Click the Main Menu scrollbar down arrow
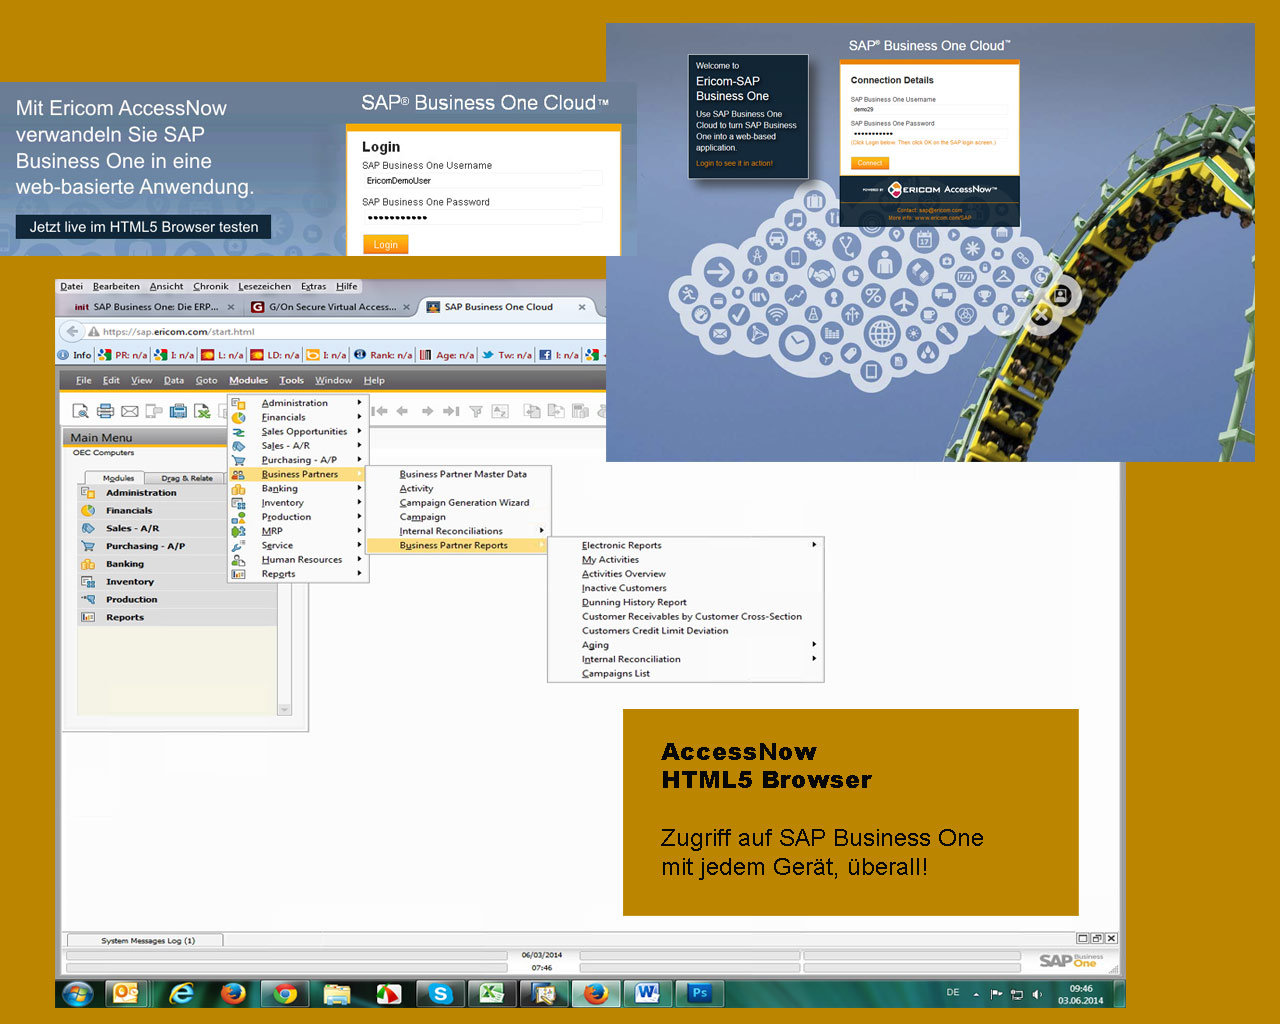The height and width of the screenshot is (1024, 1280). 284,709
